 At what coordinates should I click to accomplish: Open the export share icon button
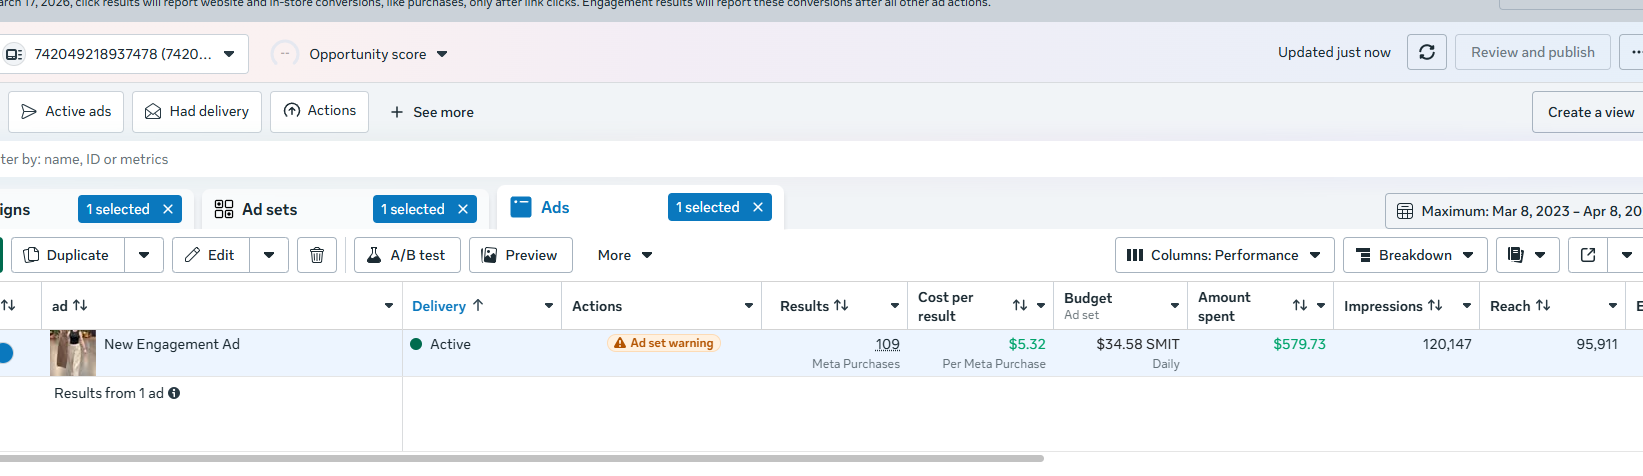[1587, 255]
